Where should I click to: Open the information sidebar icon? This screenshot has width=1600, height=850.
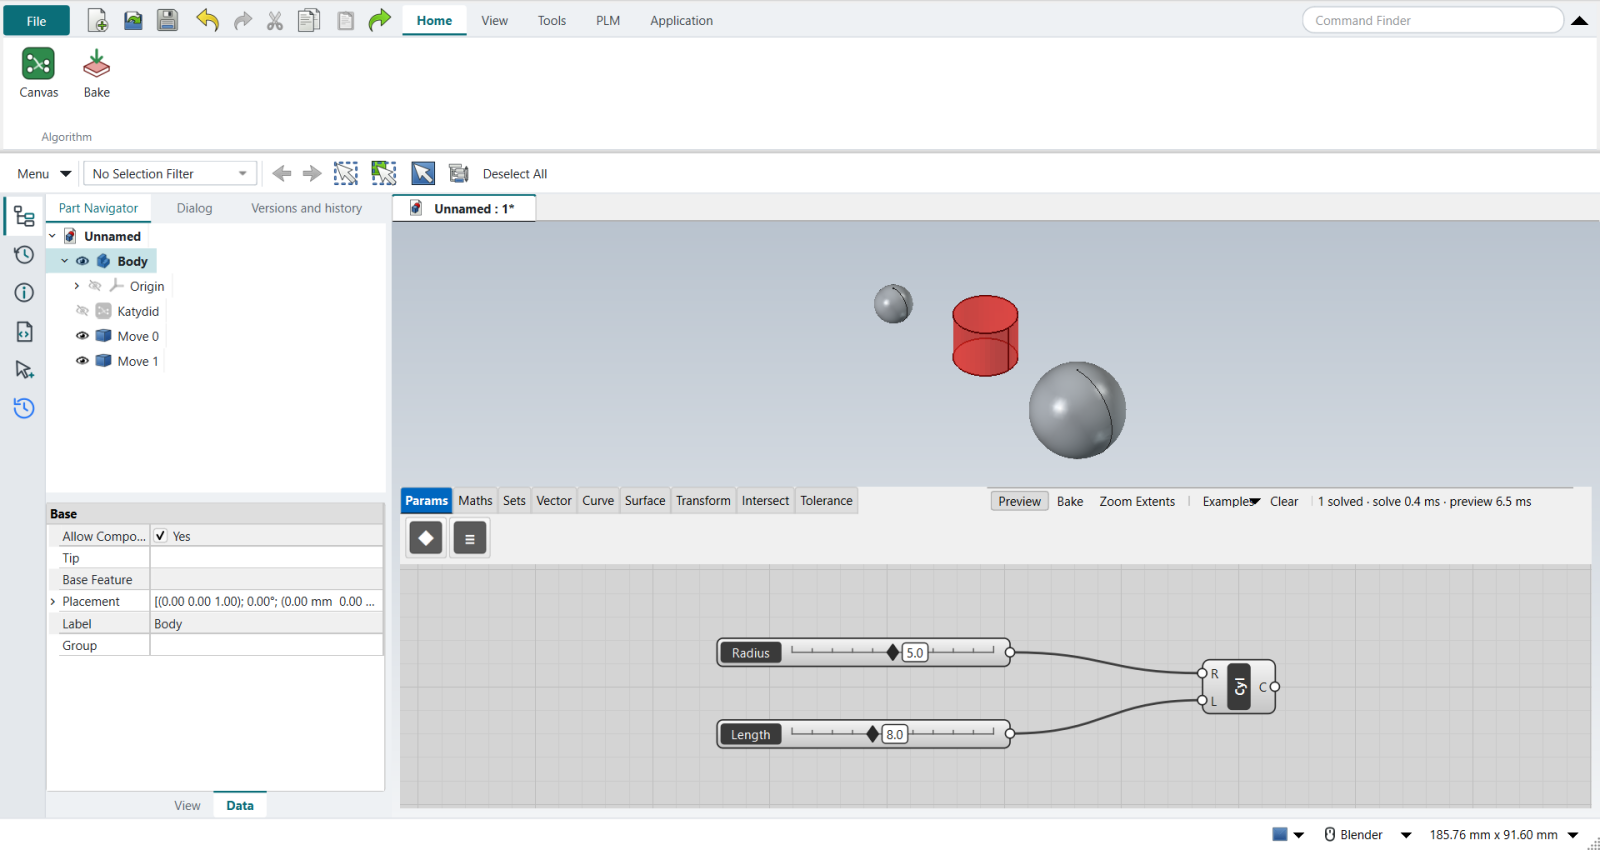pos(24,292)
